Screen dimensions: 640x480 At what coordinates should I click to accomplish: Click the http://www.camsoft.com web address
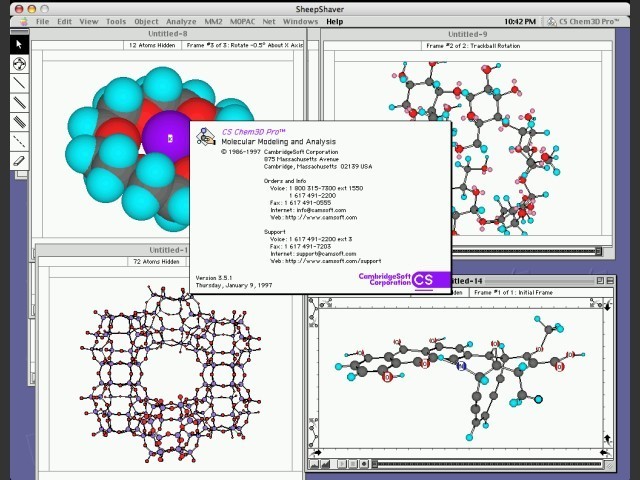tap(321, 218)
